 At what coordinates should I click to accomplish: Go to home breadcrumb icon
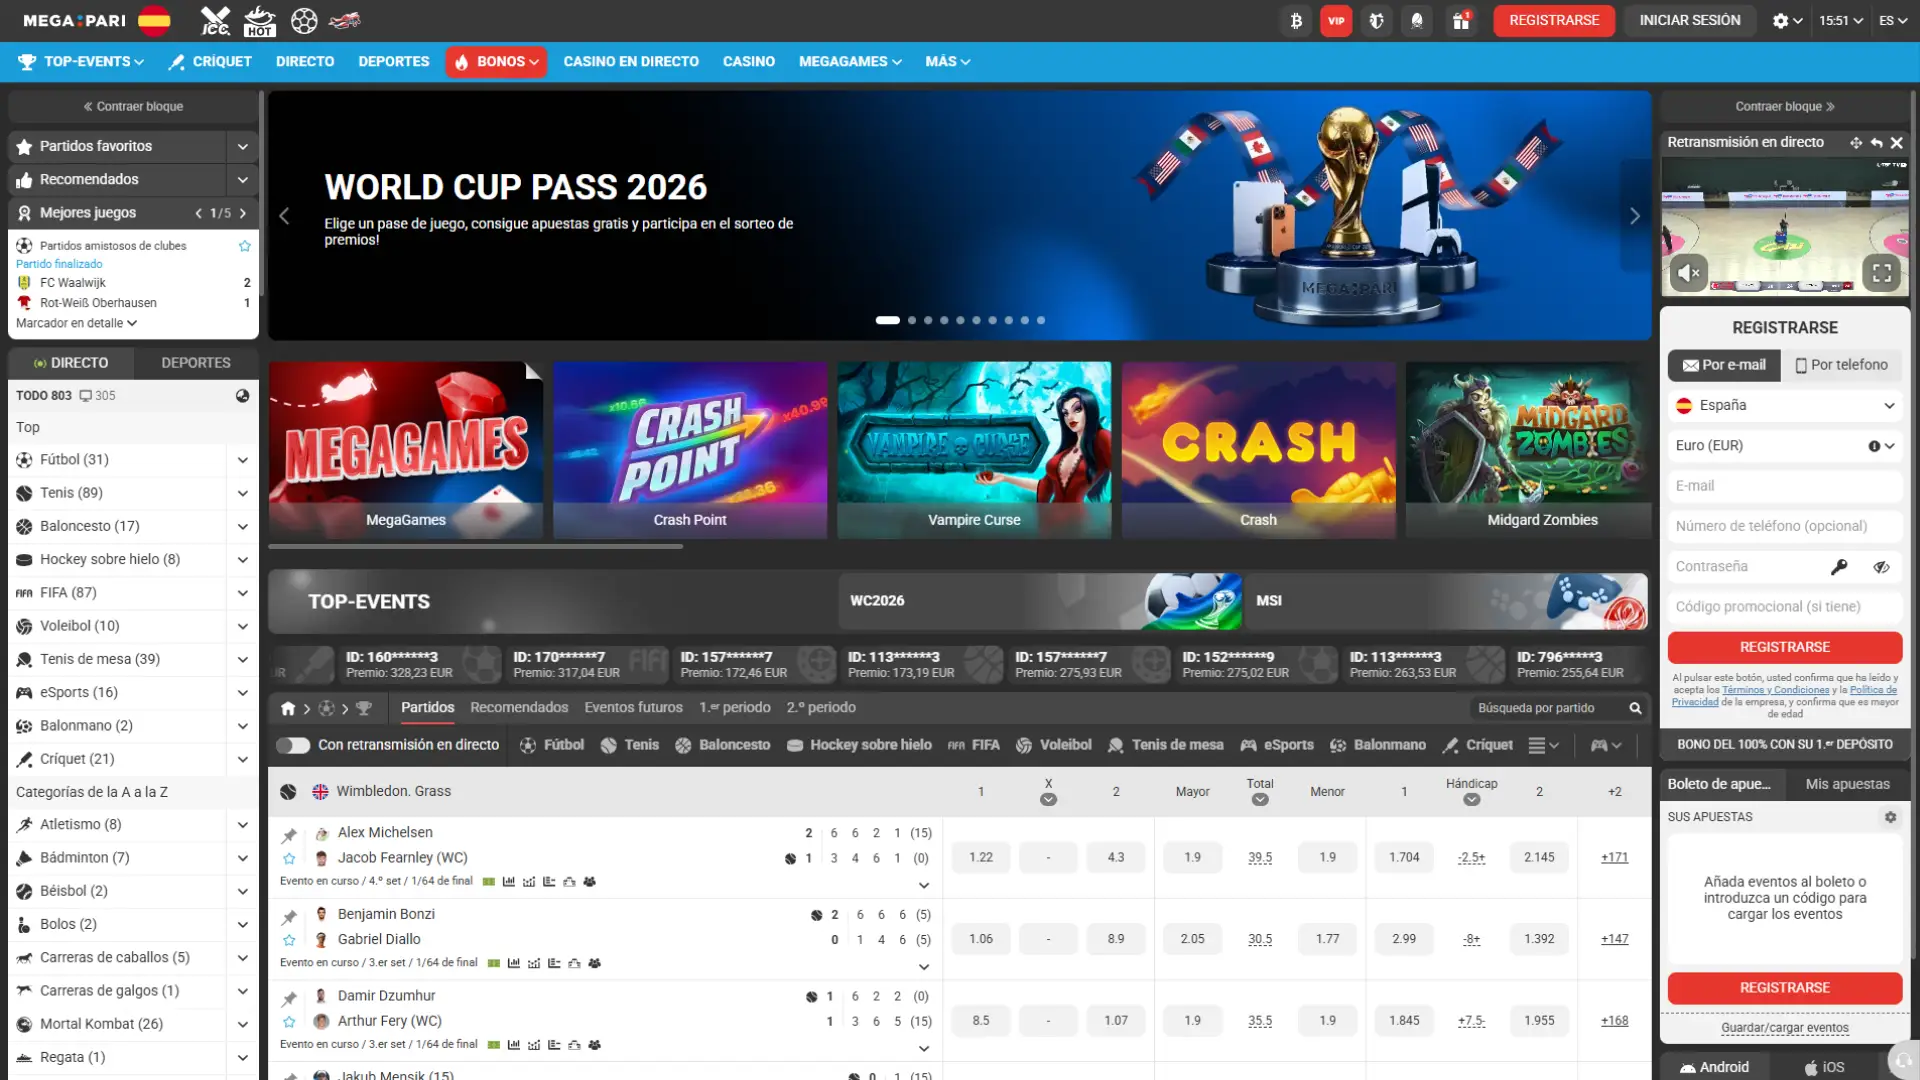[x=288, y=708]
